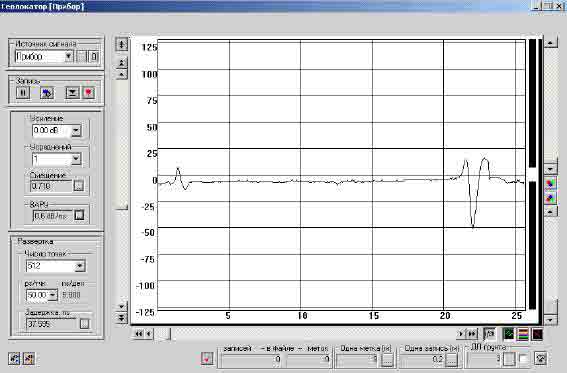Click the vertical fit arrows icon above scale
567x373 pixels.
pyautogui.click(x=122, y=44)
